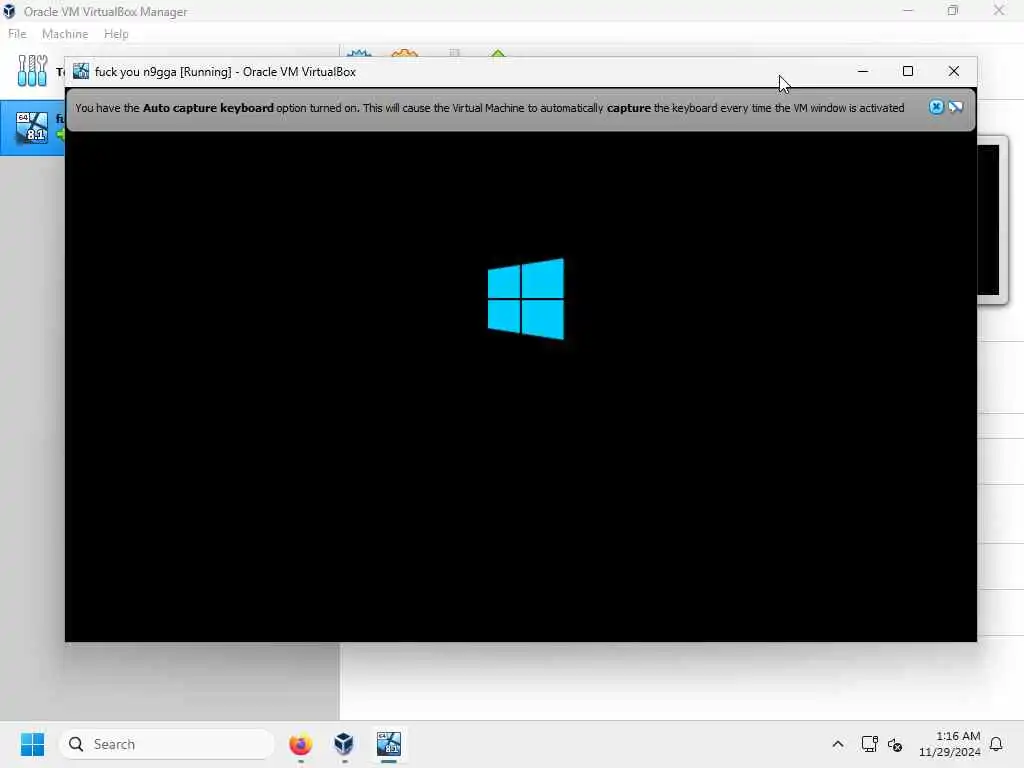
Task: Maximize the running VM window
Action: pos(908,71)
